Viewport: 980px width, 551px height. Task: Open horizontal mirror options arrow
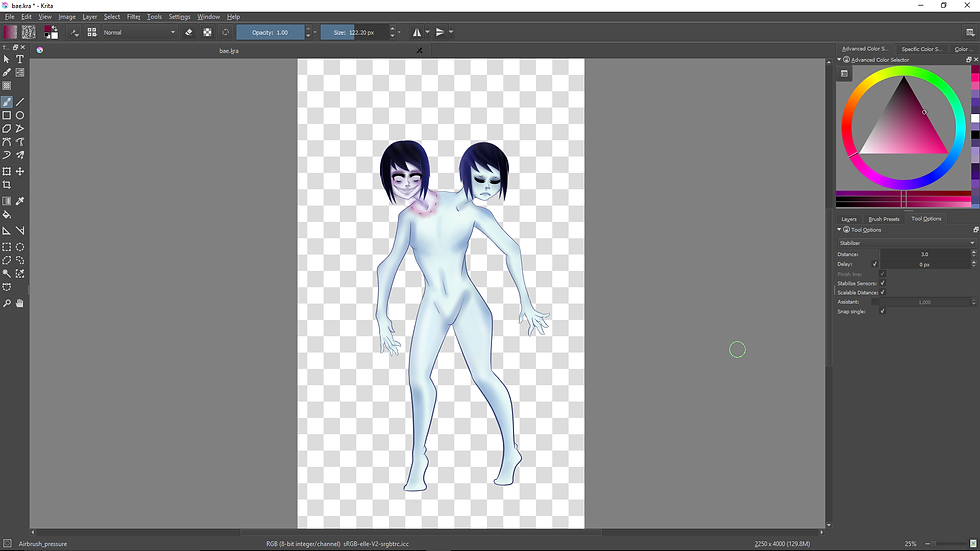[x=428, y=32]
